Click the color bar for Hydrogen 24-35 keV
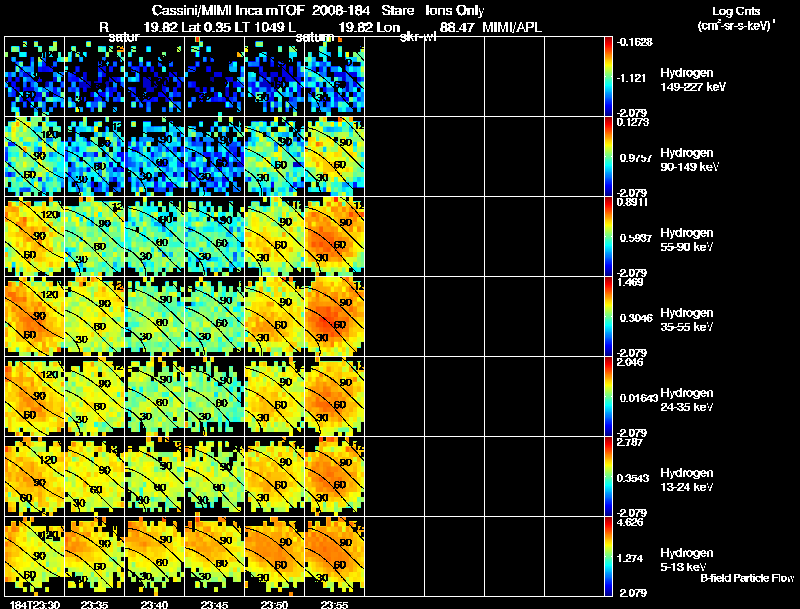Screen dimensions: 800x609 [x=608, y=396]
